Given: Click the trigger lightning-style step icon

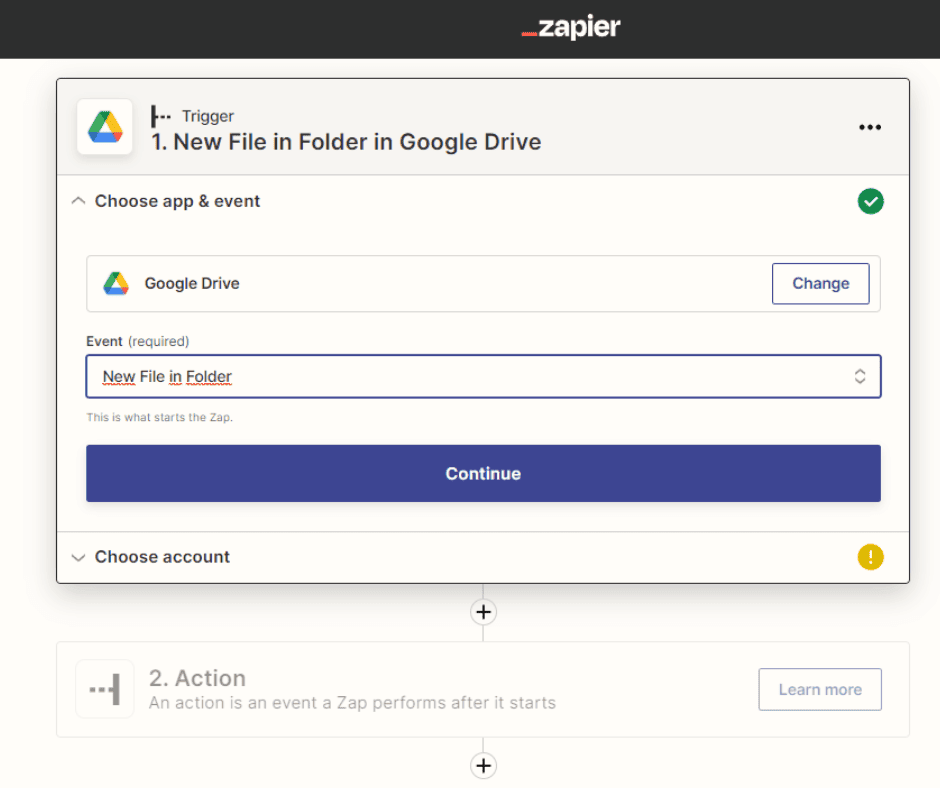Looking at the screenshot, I should (x=160, y=116).
